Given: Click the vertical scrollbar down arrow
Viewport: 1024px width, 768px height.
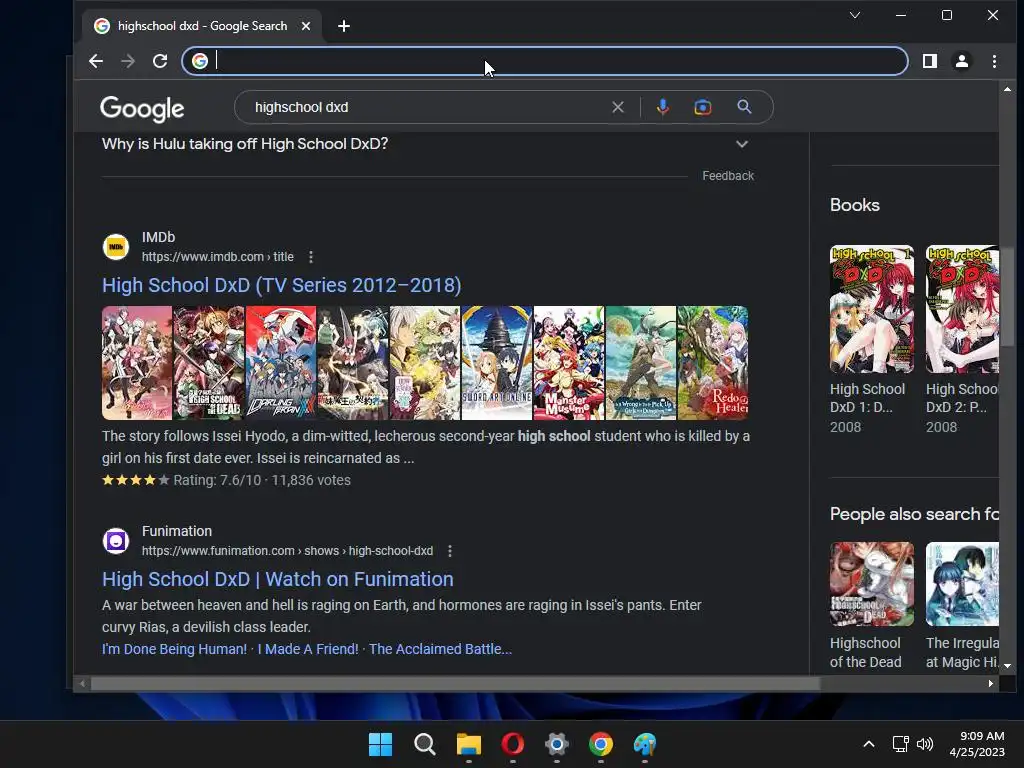Looking at the screenshot, I should coord(1008,666).
